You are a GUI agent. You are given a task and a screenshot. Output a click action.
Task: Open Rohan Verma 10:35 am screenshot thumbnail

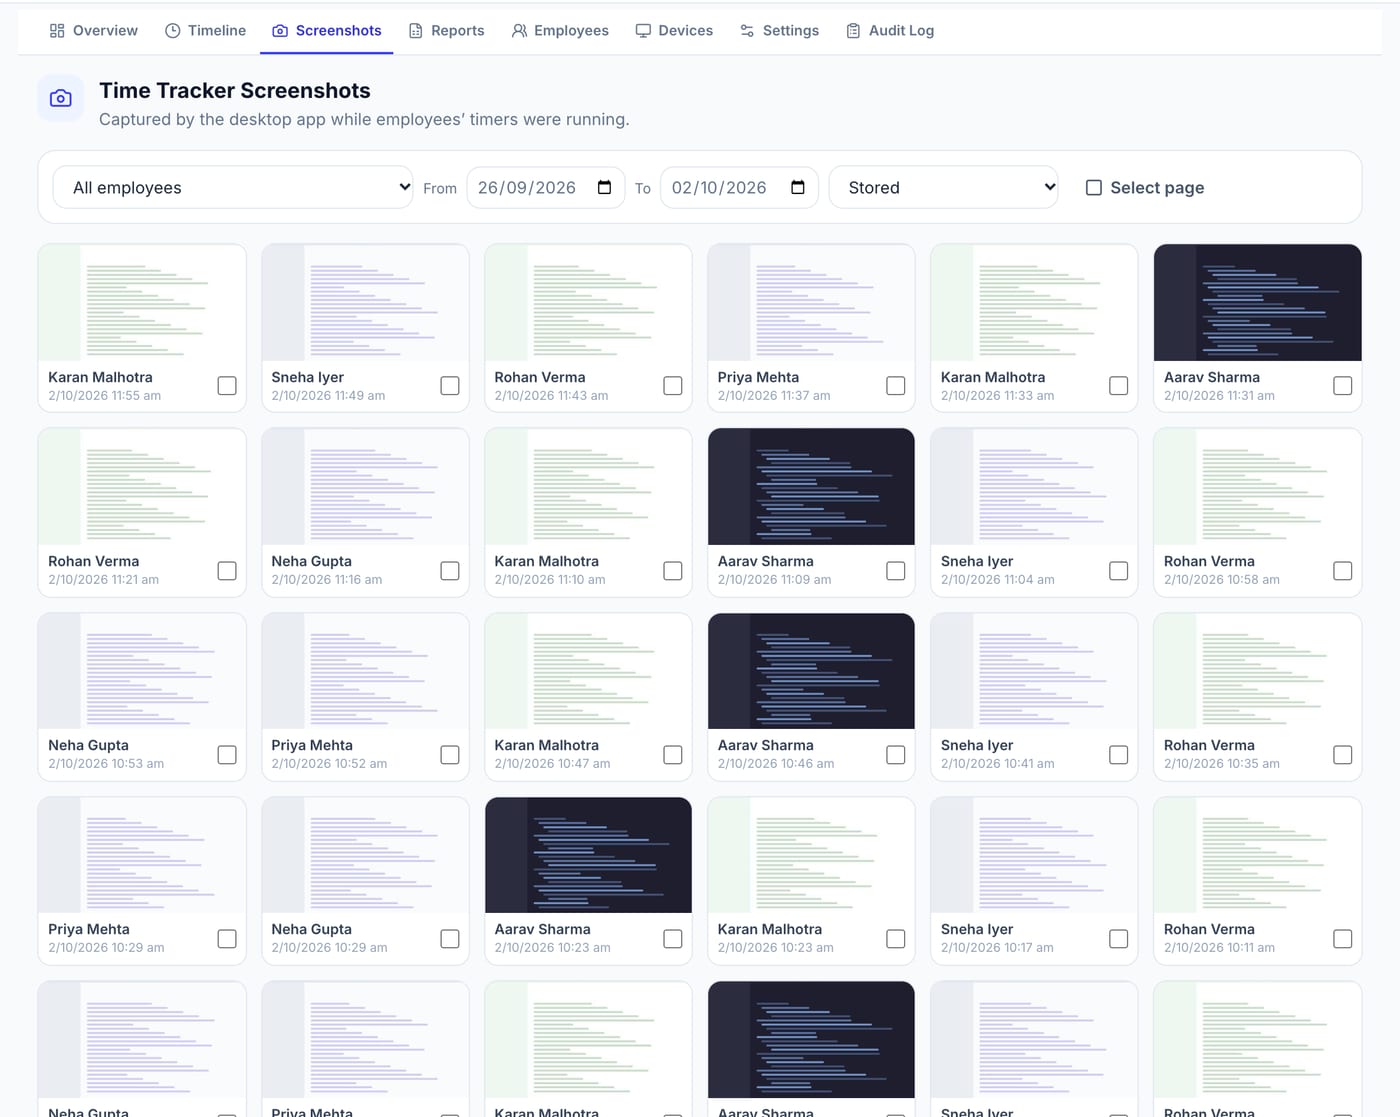pyautogui.click(x=1257, y=671)
